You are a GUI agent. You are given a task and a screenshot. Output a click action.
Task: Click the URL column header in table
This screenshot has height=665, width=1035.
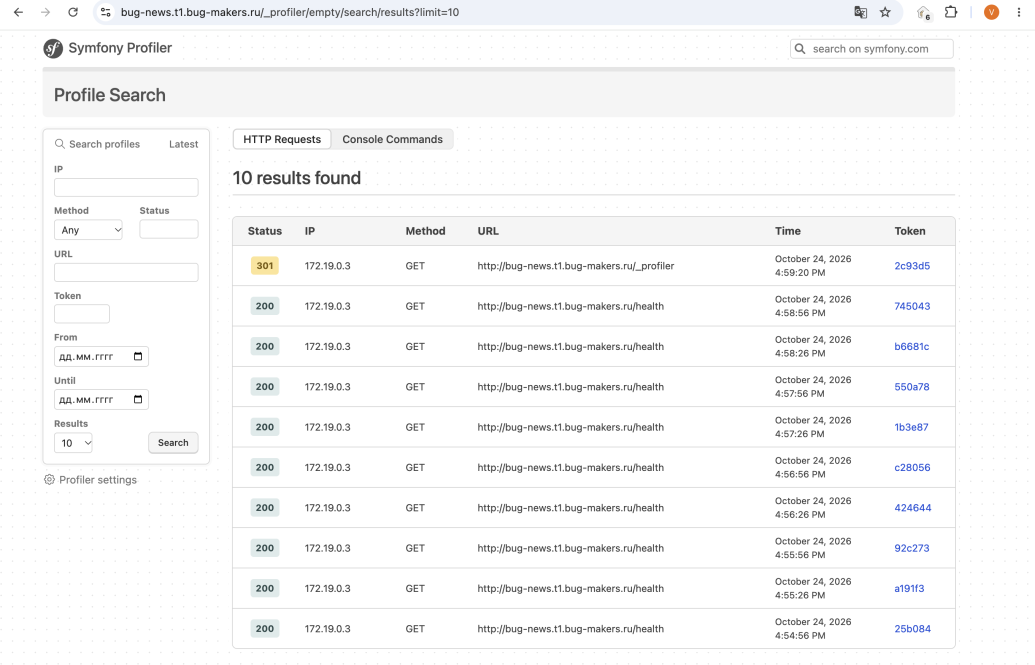(488, 230)
